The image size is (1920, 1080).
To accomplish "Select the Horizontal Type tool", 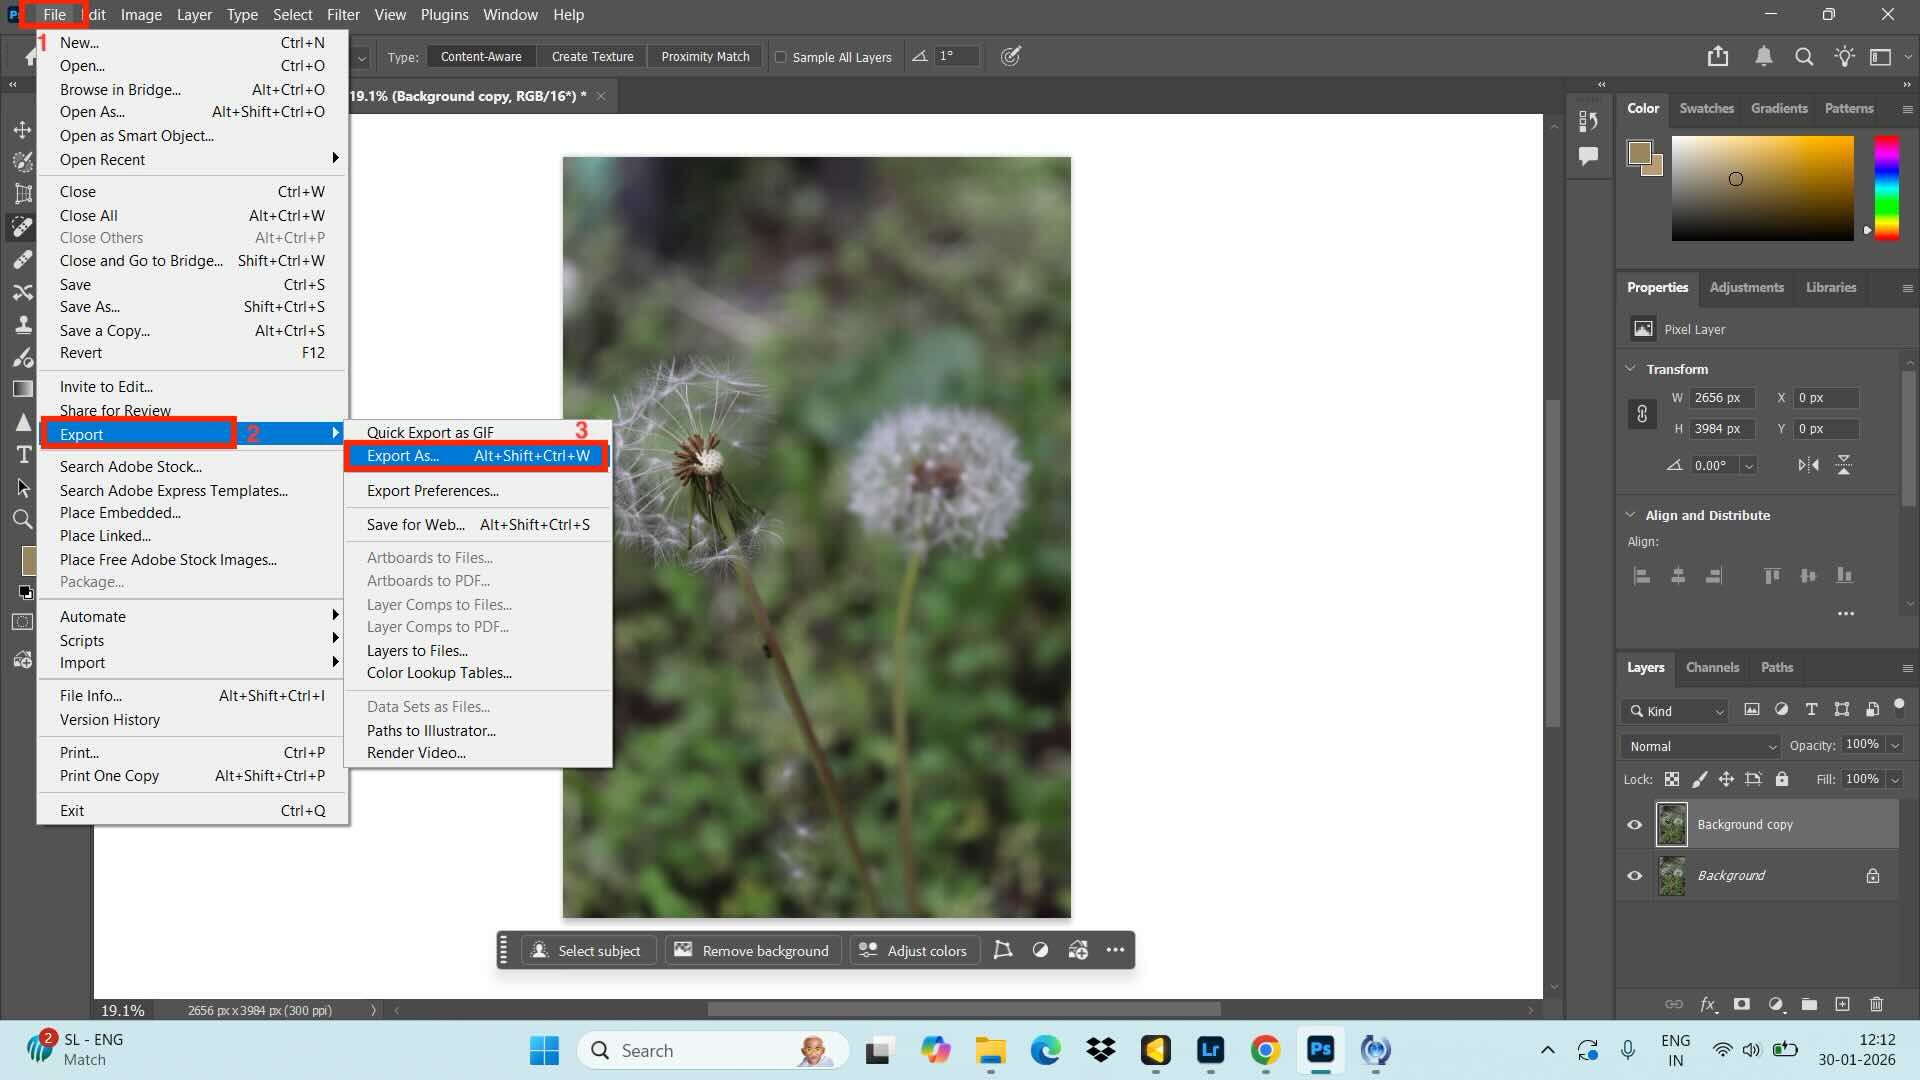I will coord(22,455).
